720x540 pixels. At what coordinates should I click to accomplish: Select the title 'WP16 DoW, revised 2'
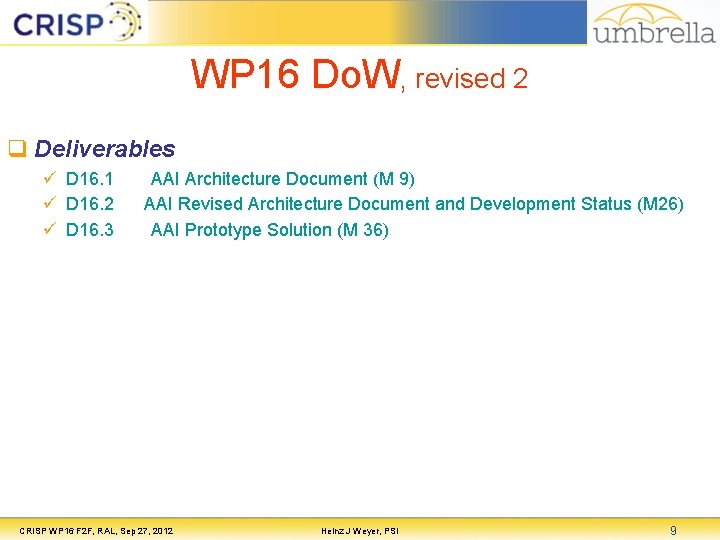click(359, 74)
